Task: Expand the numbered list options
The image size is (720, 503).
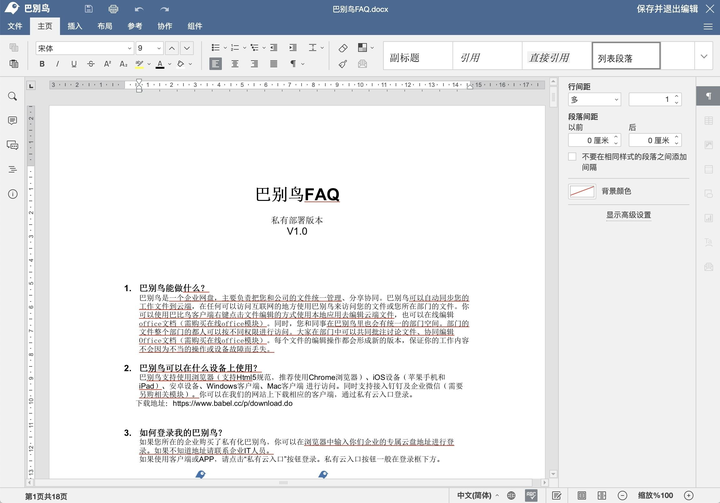Action: coord(244,48)
